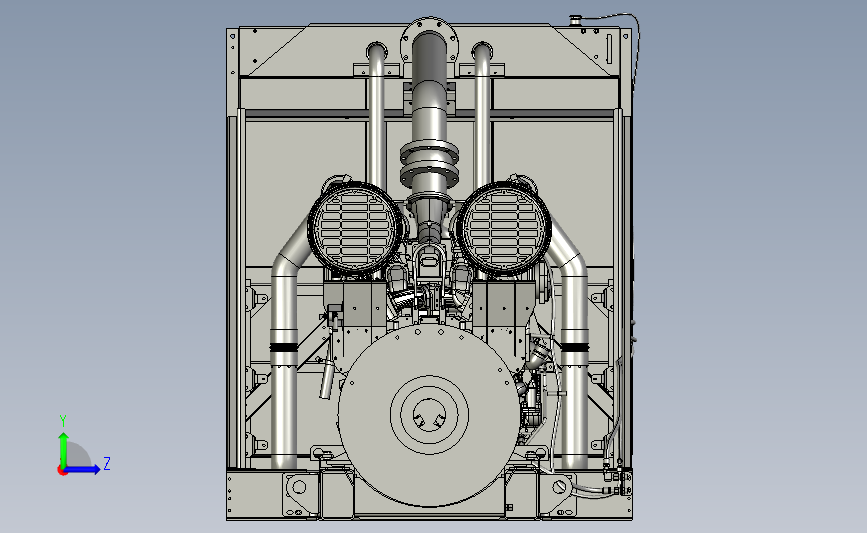Select the right base frame mounting bracket hole
This screenshot has height=533, width=867.
(x=559, y=487)
